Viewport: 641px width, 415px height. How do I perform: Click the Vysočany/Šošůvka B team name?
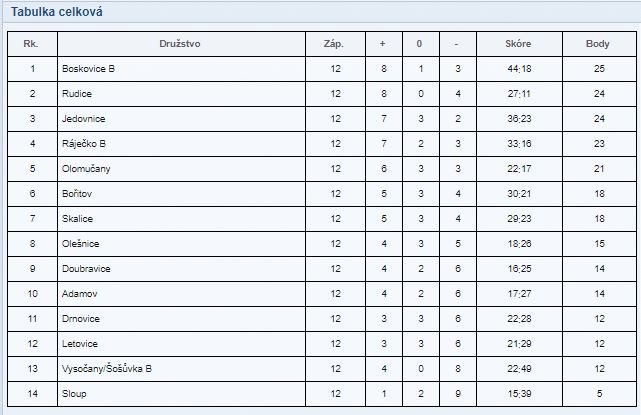click(x=107, y=369)
